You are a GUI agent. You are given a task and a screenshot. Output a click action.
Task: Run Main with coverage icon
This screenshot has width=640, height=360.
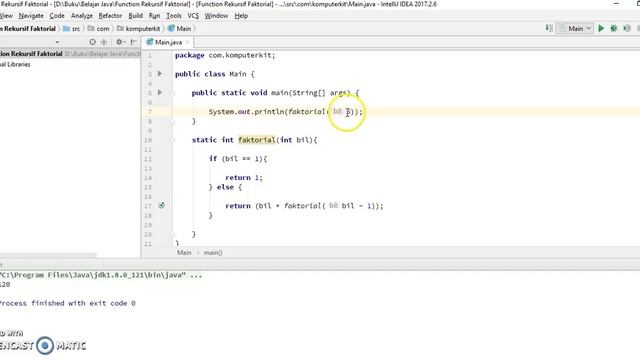tap(627, 28)
